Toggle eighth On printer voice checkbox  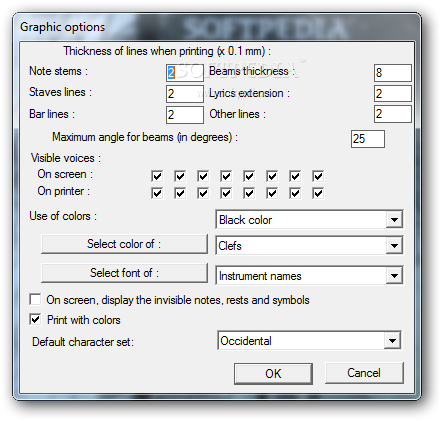318,193
